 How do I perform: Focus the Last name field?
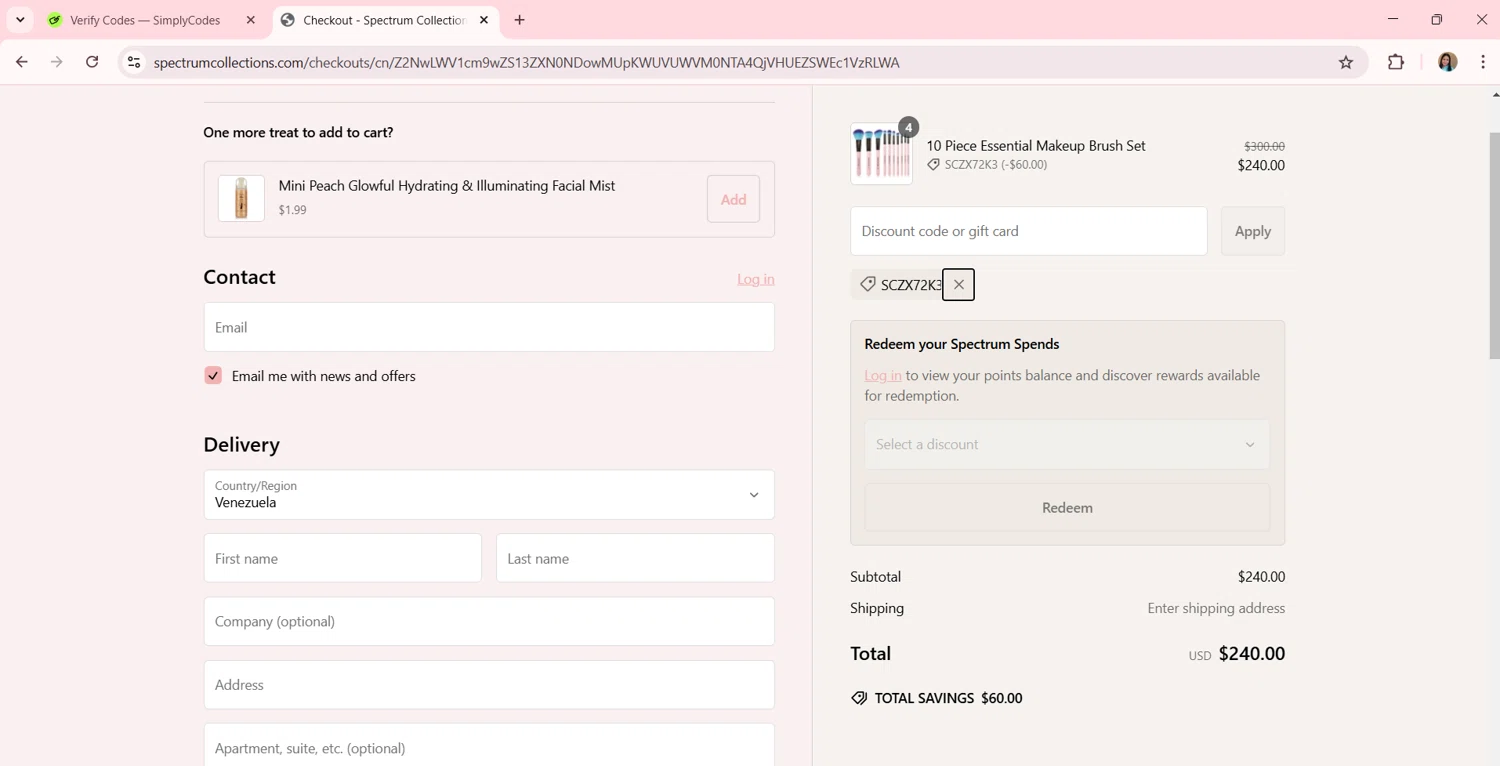[635, 558]
